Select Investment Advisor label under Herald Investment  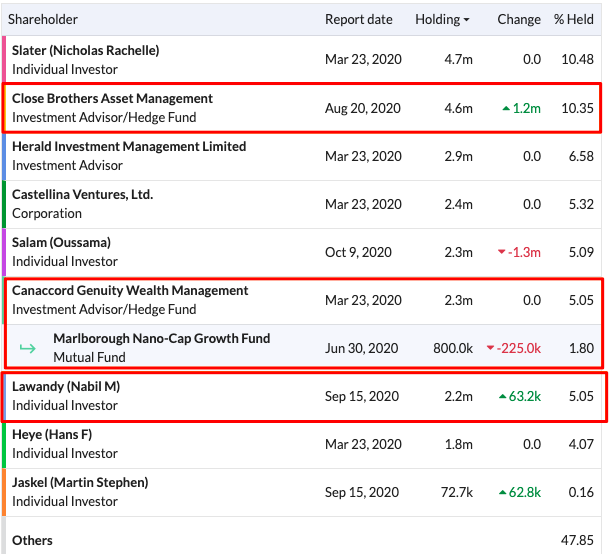point(67,166)
